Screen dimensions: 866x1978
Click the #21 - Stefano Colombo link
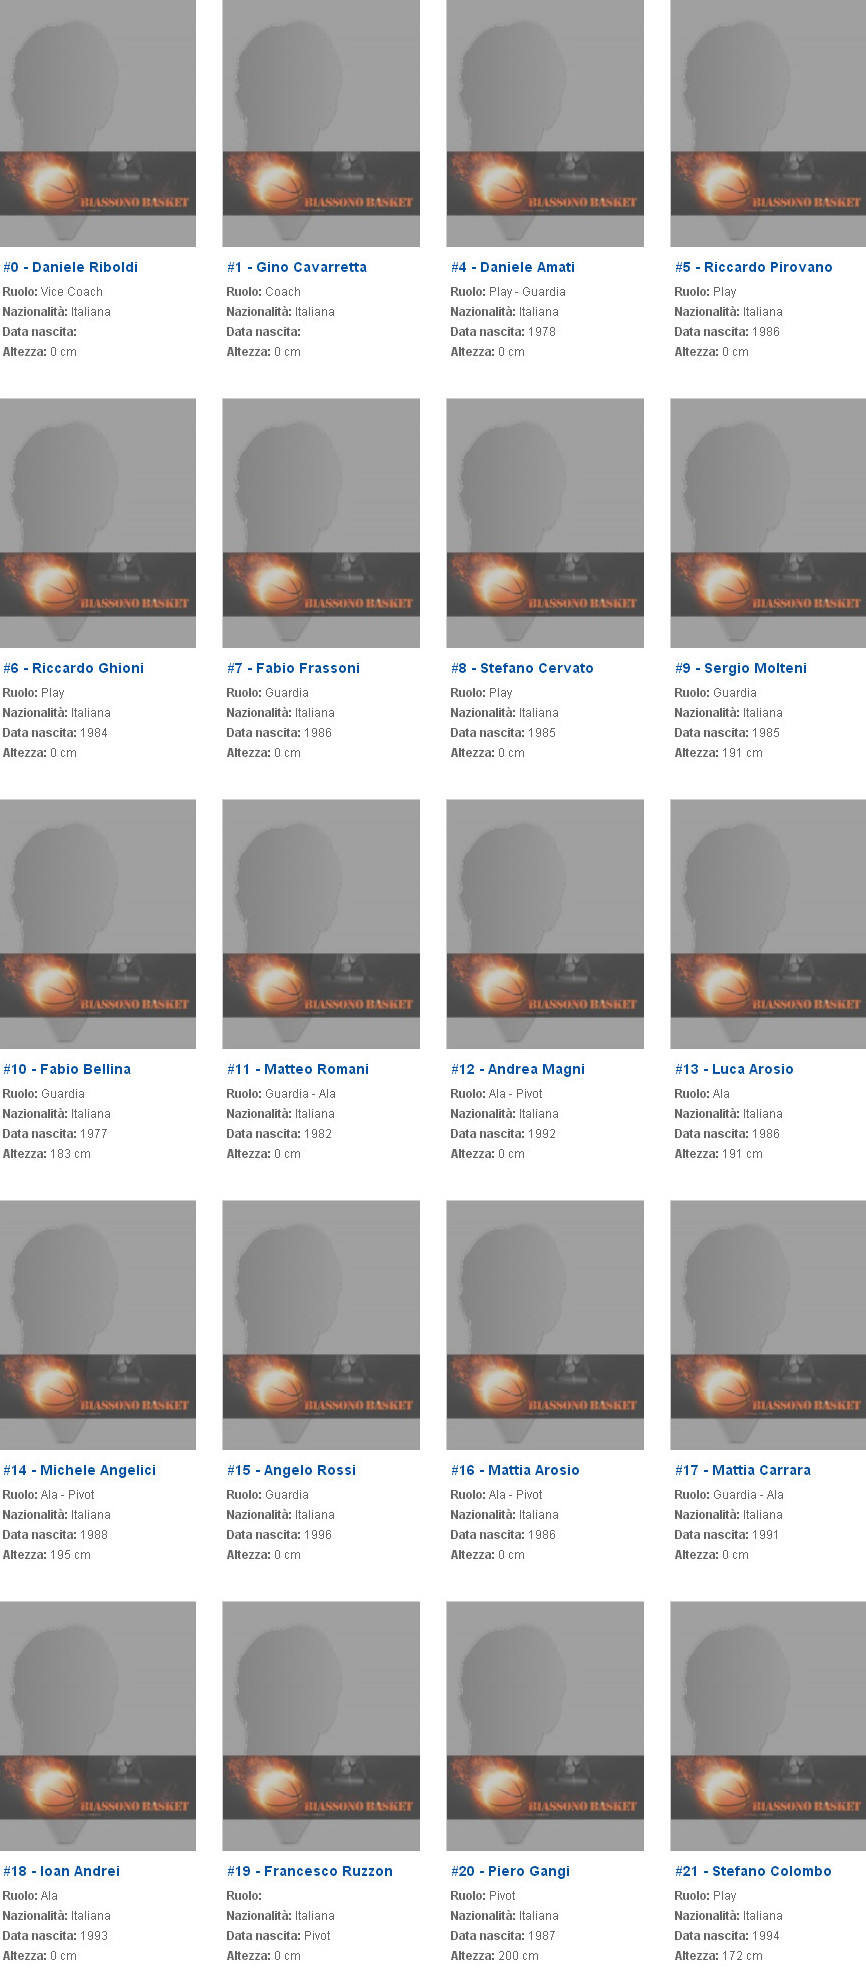[752, 1871]
